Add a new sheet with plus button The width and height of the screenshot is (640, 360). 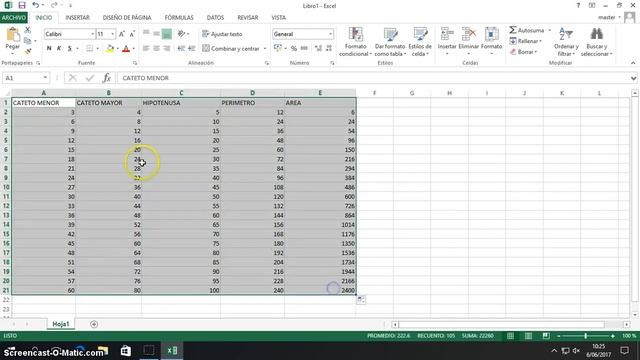(94, 324)
